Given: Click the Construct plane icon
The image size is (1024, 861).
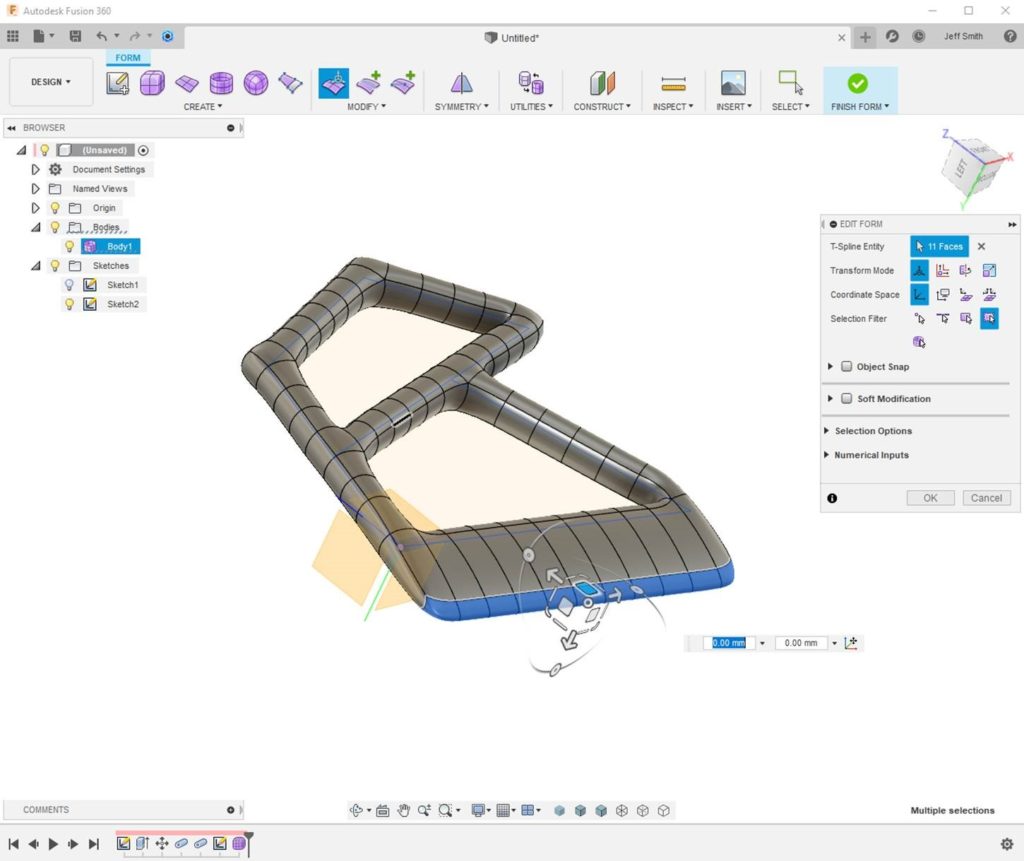Looking at the screenshot, I should [x=602, y=83].
